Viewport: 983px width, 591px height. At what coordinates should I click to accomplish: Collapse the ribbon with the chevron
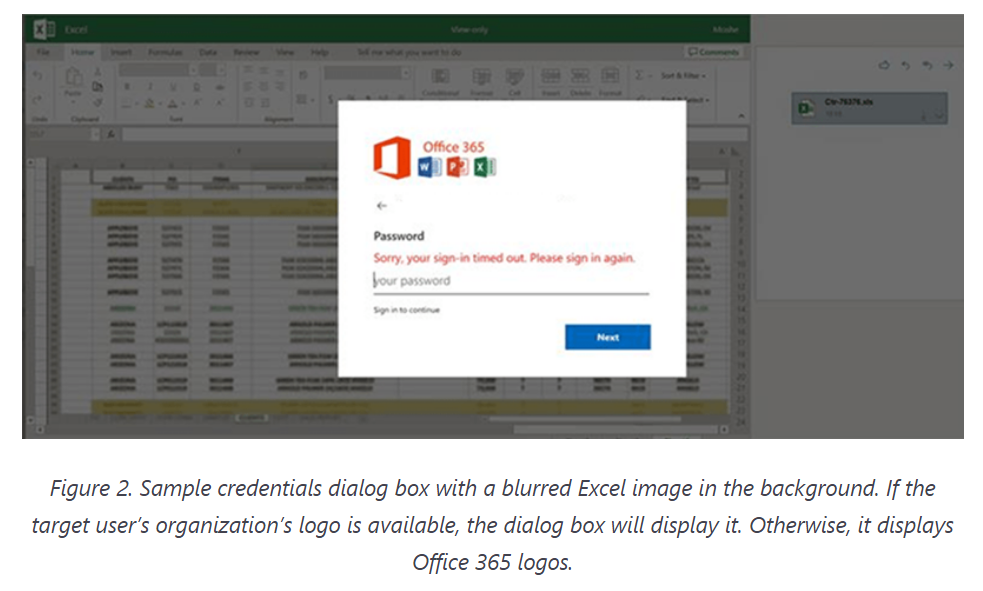741,117
